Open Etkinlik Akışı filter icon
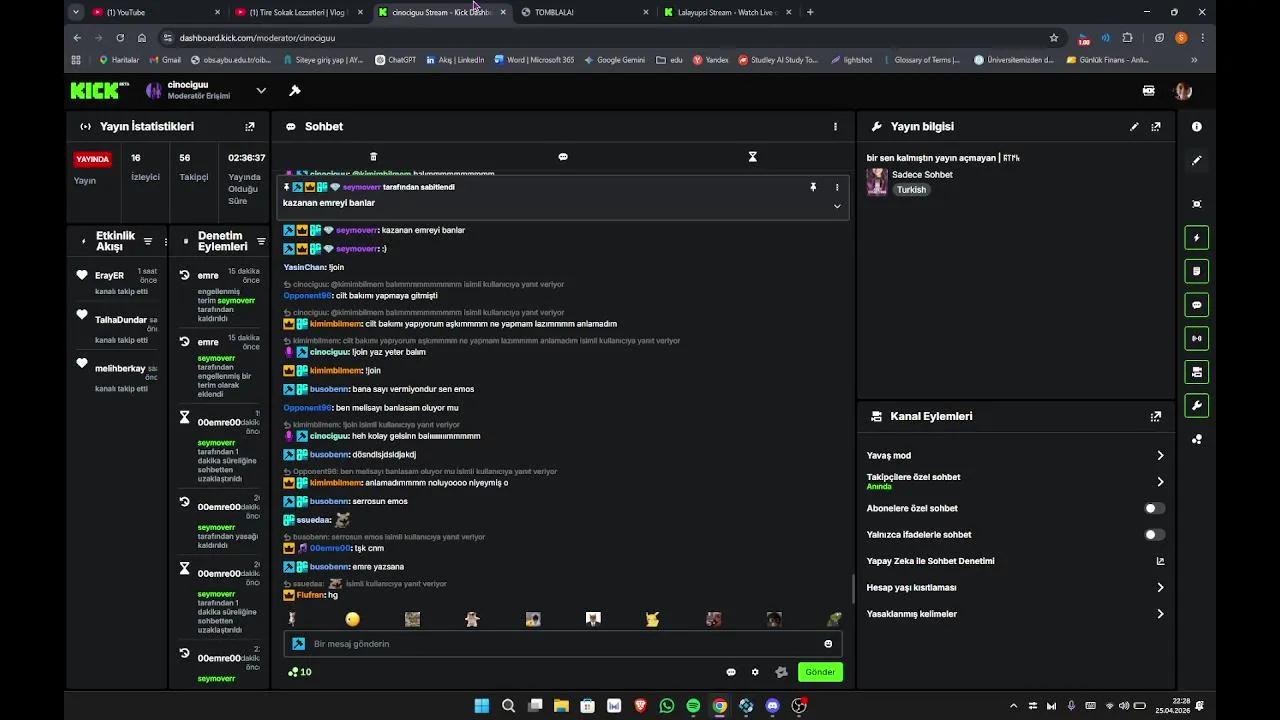This screenshot has height=720, width=1280. [148, 241]
